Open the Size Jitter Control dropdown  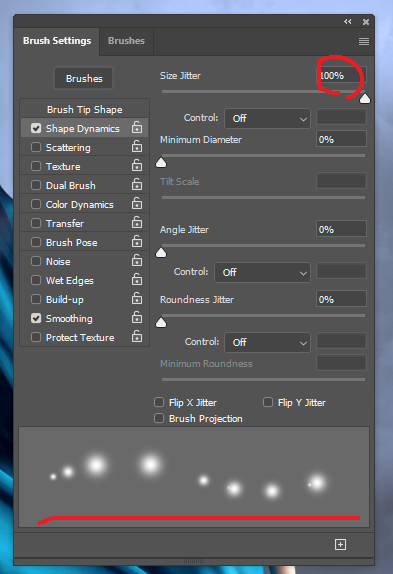[x=267, y=118]
